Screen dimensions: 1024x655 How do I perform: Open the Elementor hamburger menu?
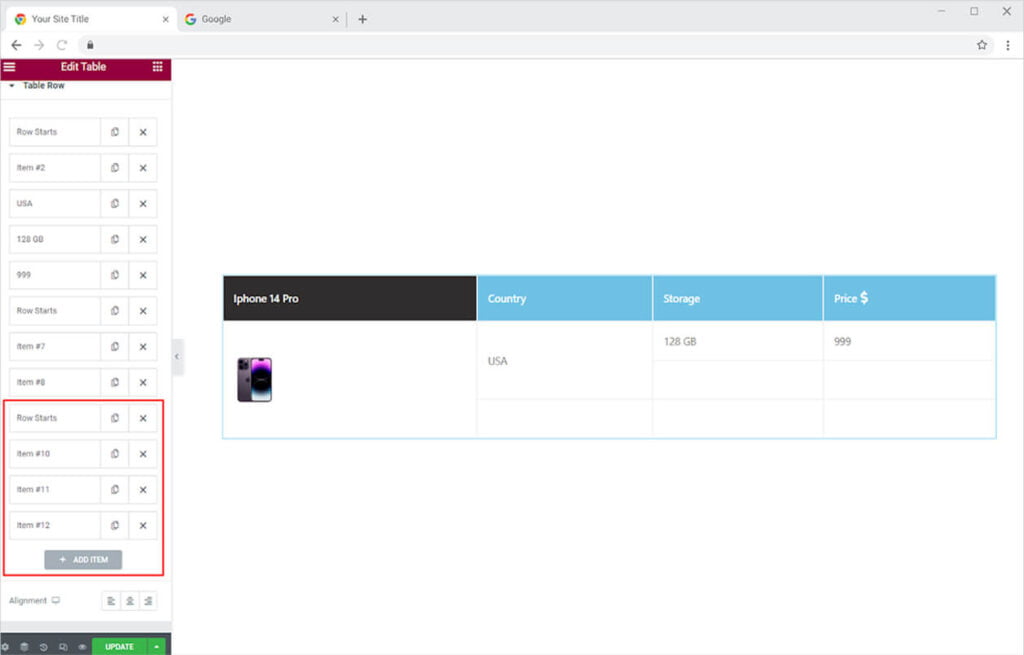pos(10,67)
